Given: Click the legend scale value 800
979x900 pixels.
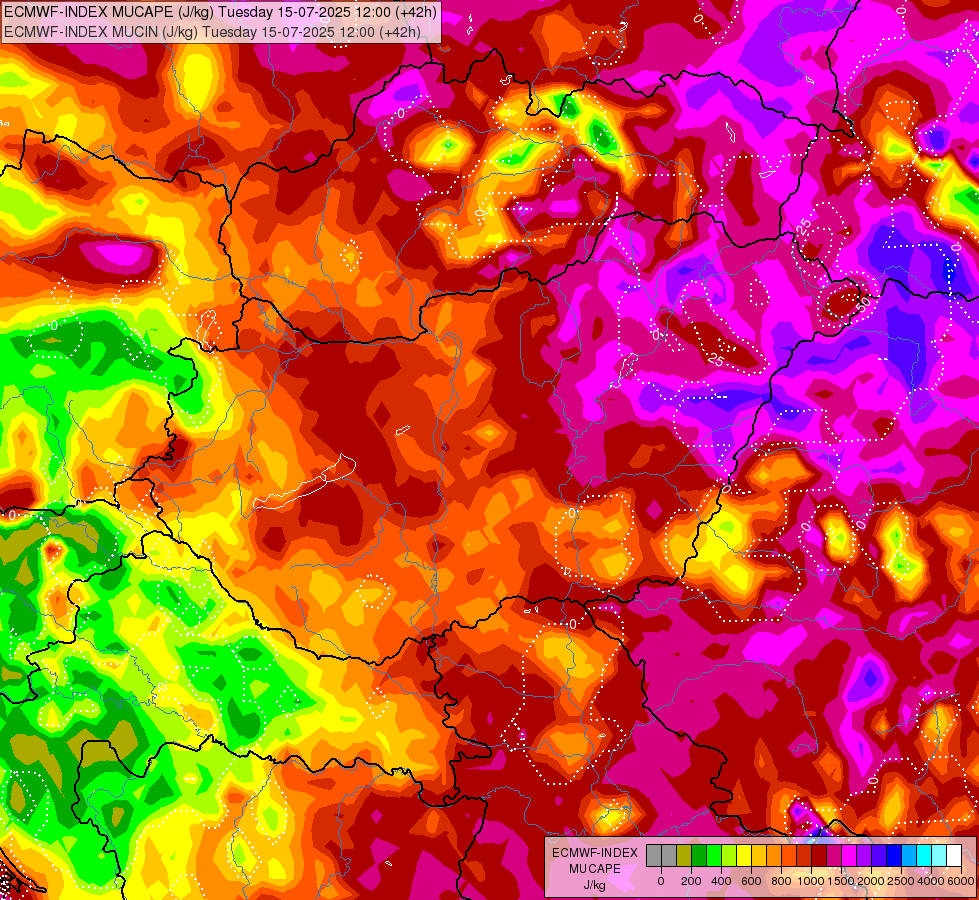Looking at the screenshot, I should tap(782, 881).
